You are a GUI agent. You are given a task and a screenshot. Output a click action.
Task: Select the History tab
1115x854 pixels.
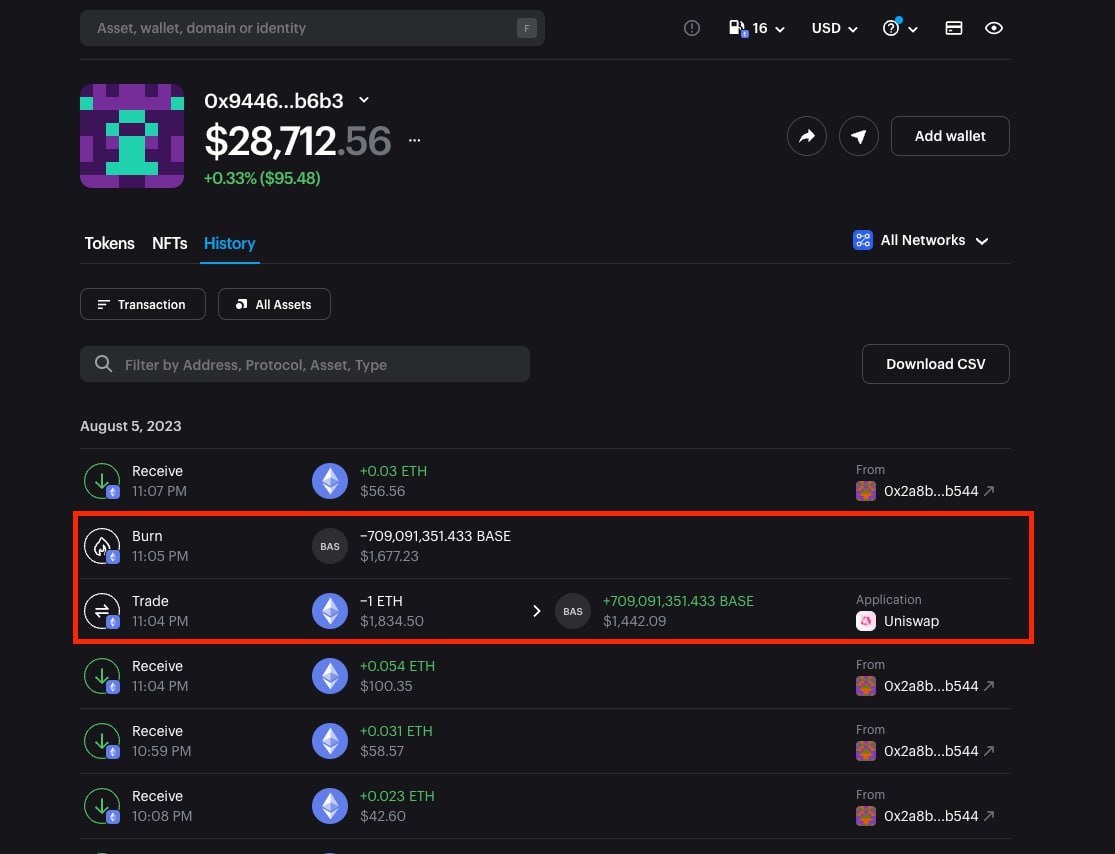point(230,243)
